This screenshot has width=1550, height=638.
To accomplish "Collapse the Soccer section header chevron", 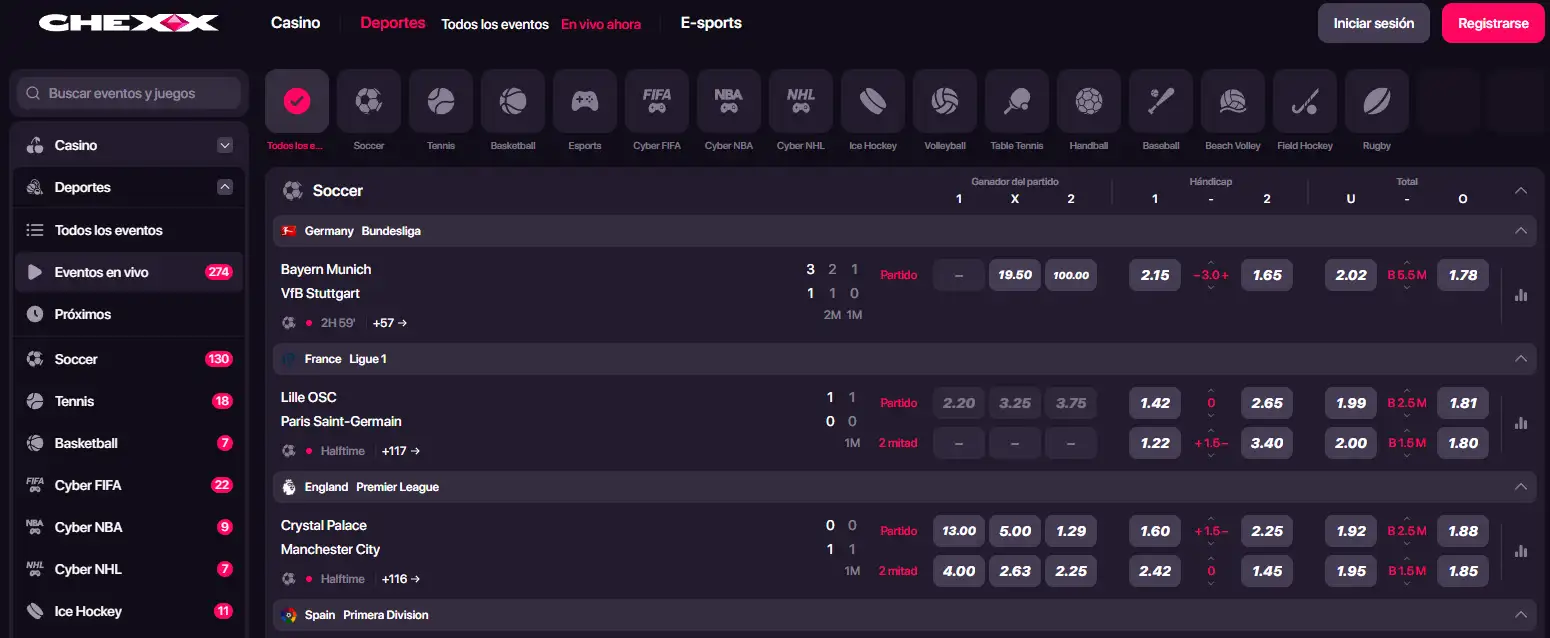I will click(x=1521, y=190).
